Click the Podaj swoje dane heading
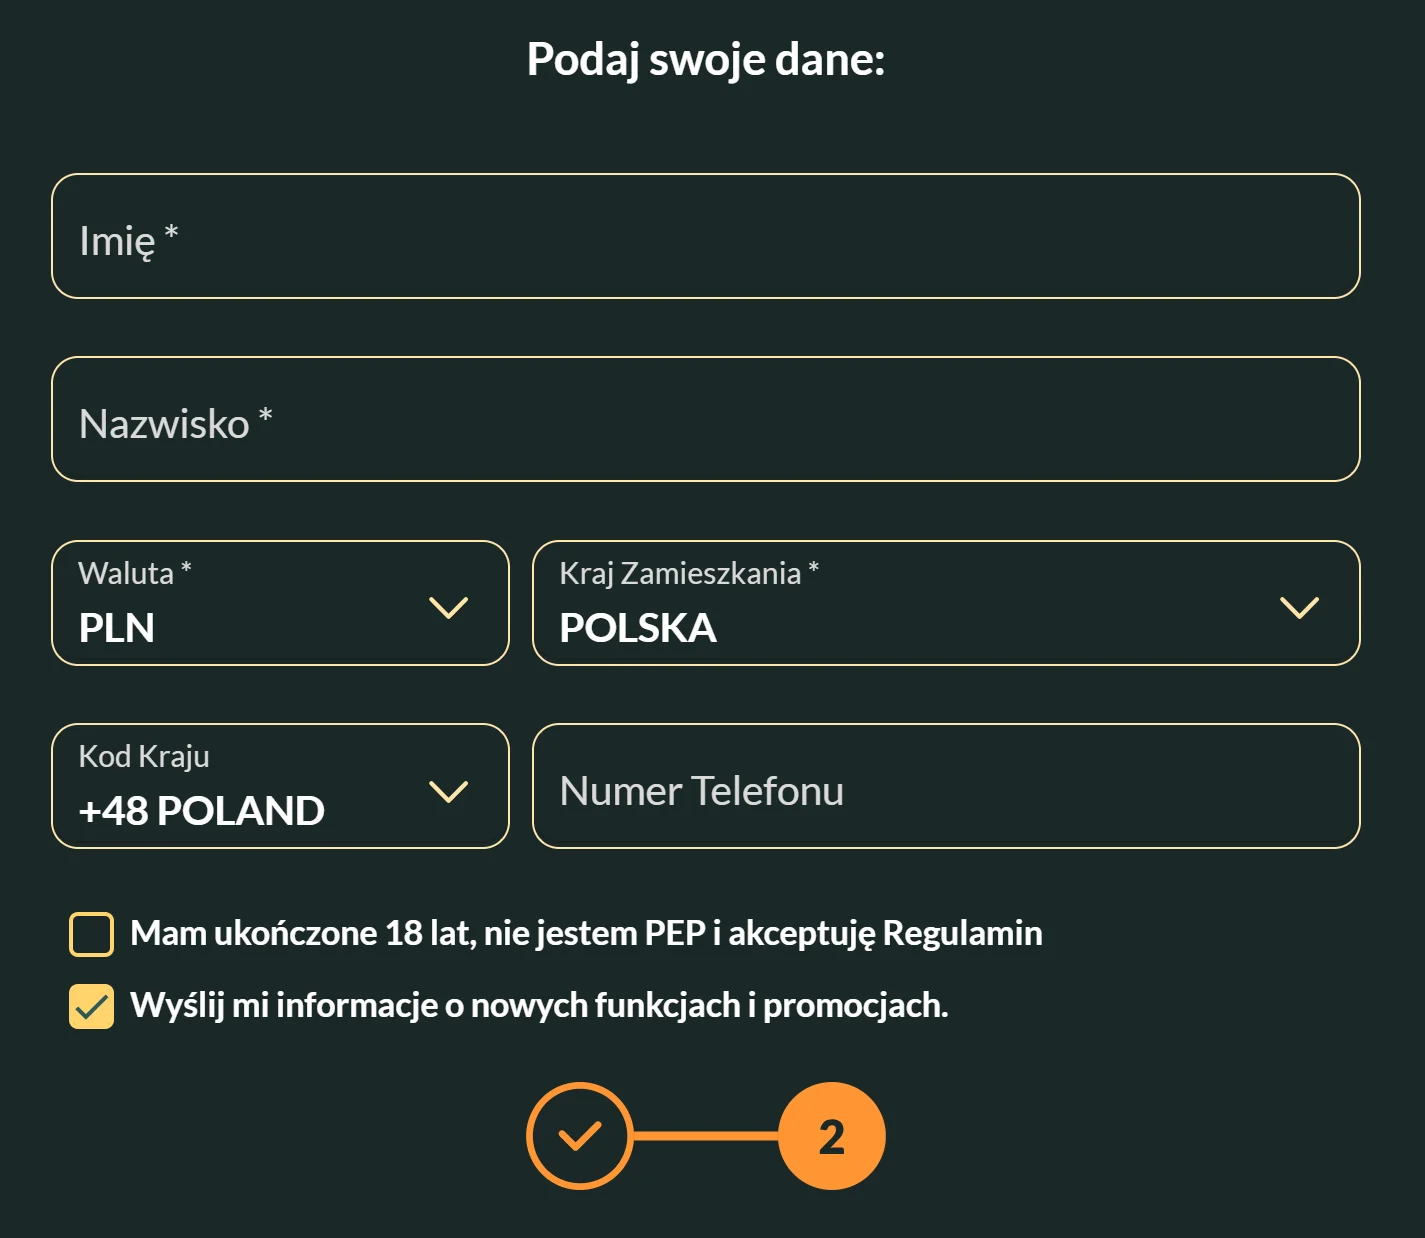Viewport: 1425px width, 1238px height. [x=706, y=60]
